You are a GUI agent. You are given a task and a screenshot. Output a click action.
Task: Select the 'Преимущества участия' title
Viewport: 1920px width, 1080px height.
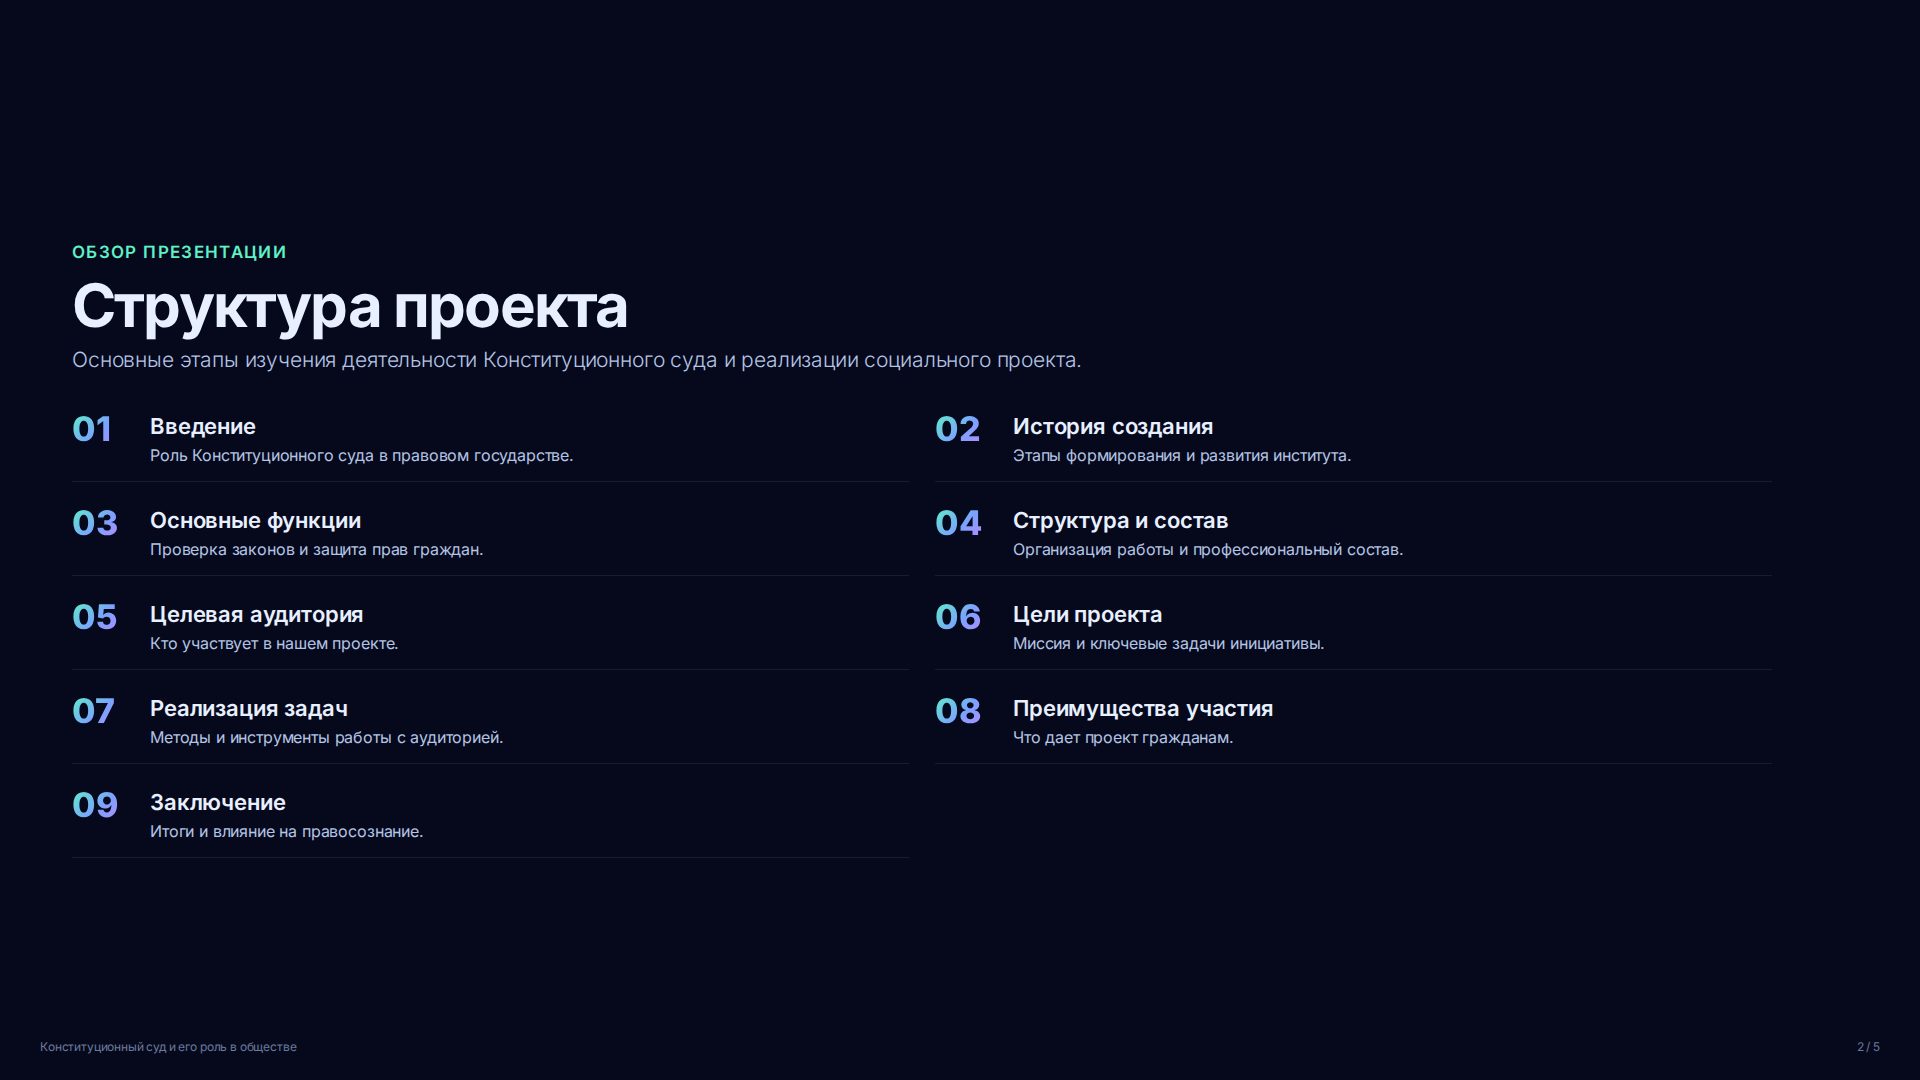(1143, 709)
